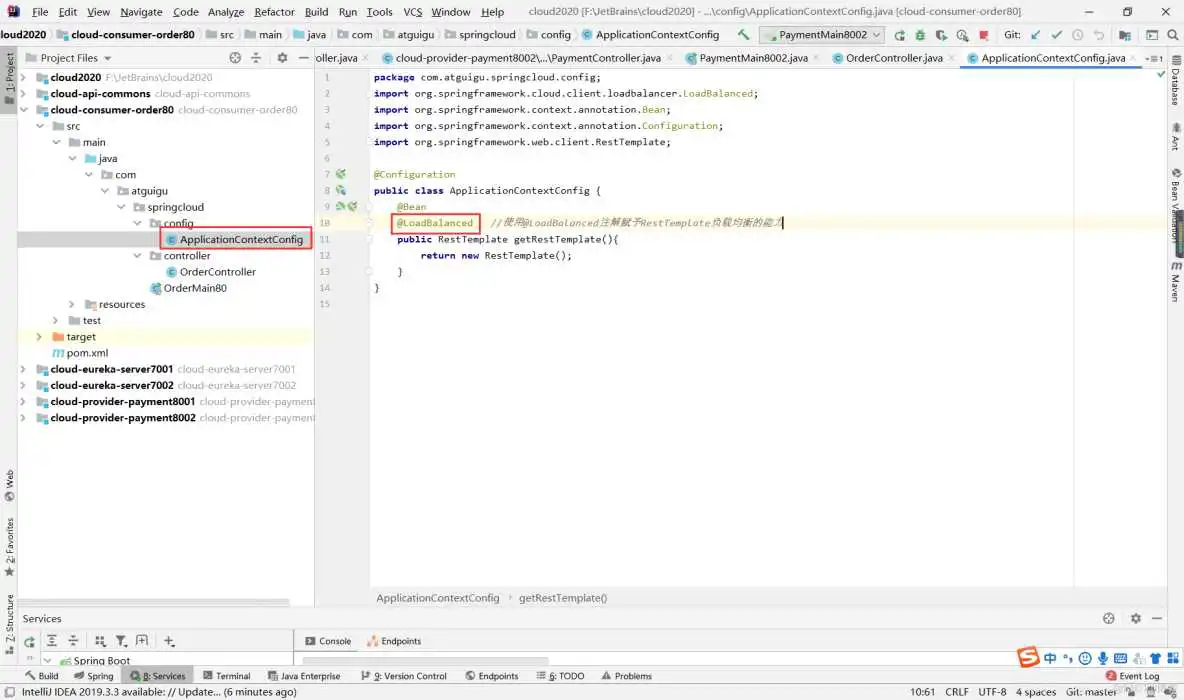Toggle file read-only lock in status bar
The width and height of the screenshot is (1184, 700).
coord(1131,692)
